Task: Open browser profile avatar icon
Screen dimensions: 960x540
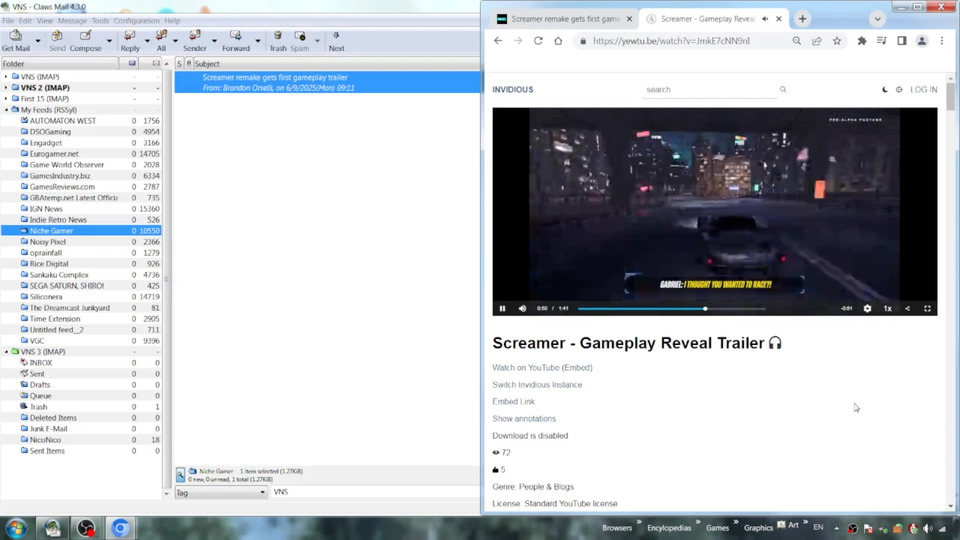Action: point(921,40)
